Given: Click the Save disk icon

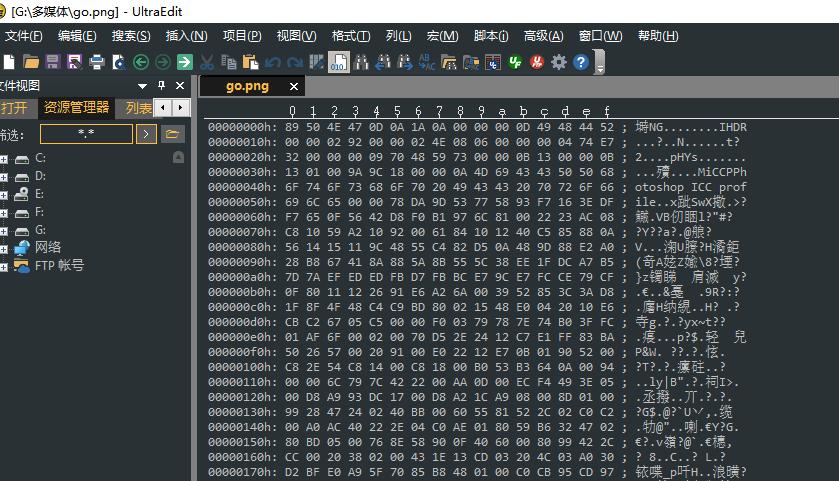Looking at the screenshot, I should pos(53,62).
